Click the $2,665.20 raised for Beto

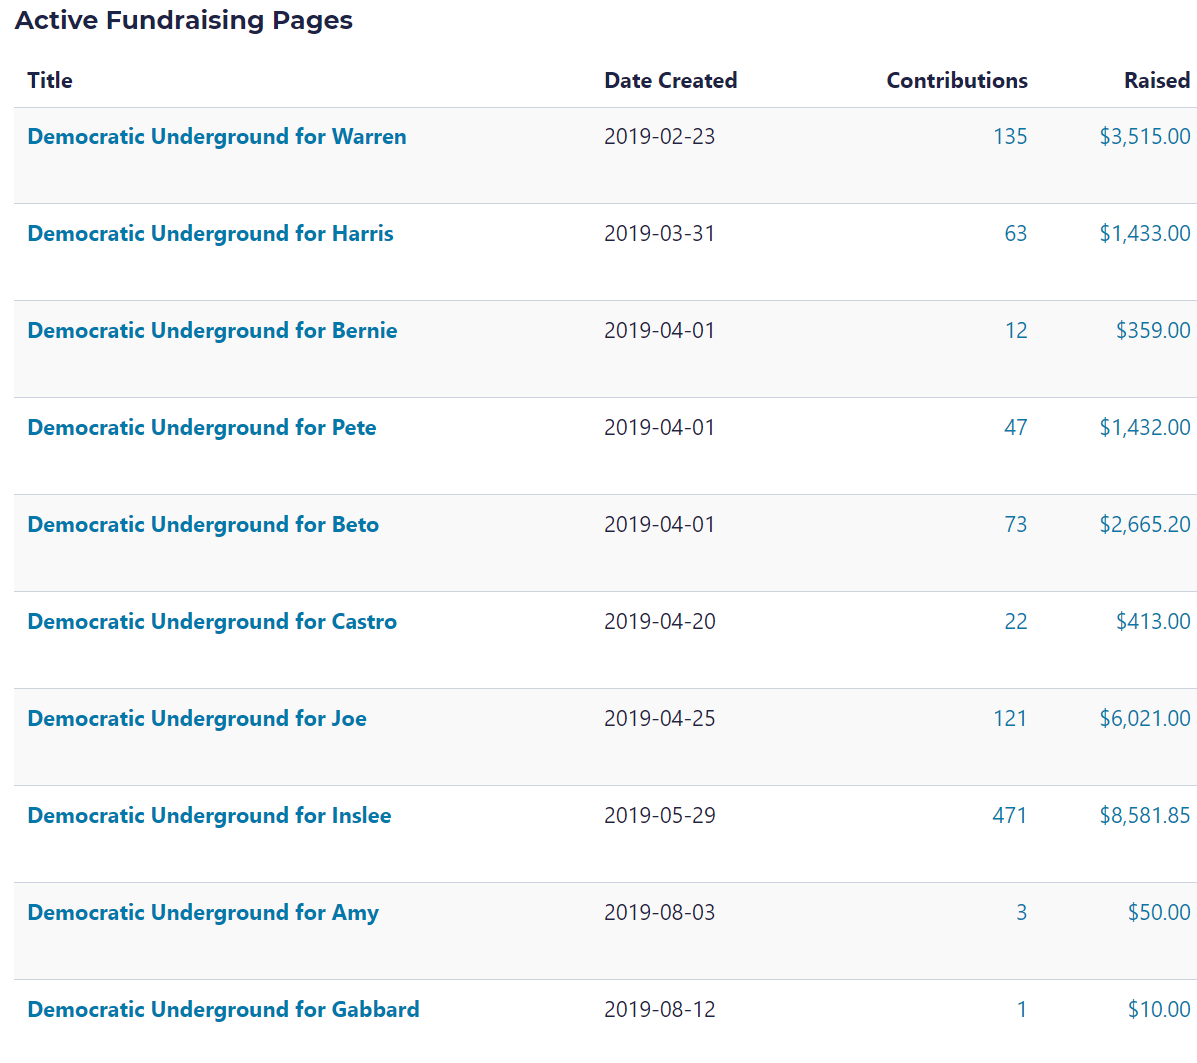point(1144,525)
